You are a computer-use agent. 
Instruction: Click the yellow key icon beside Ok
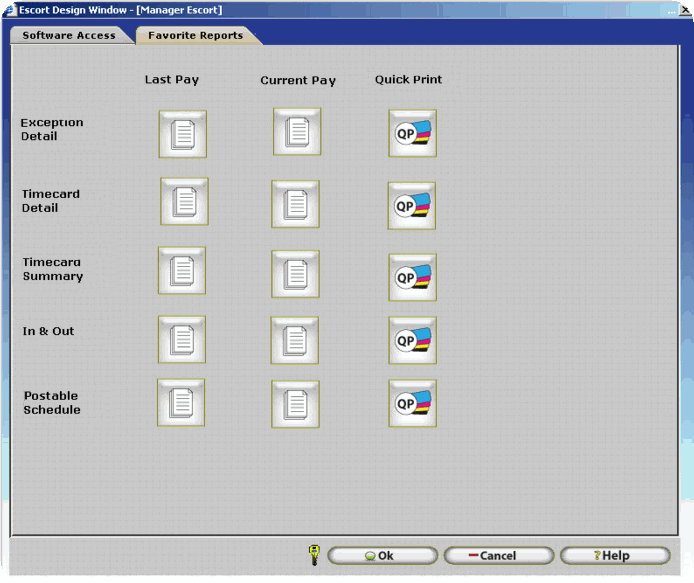(314, 554)
